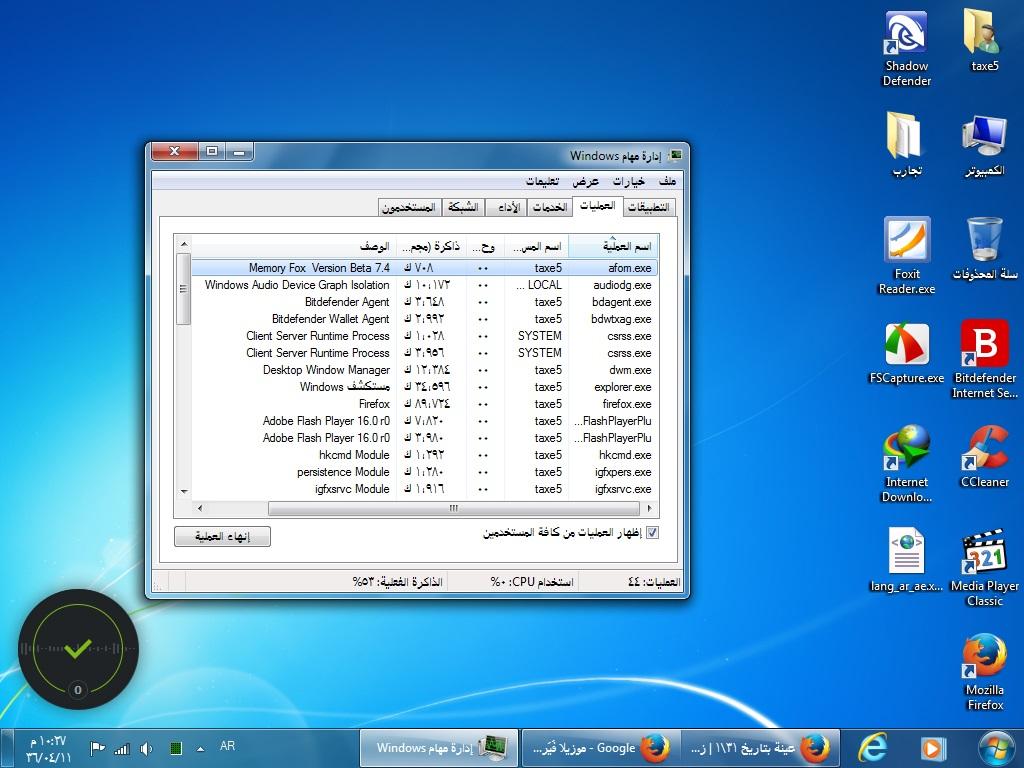
Task: Switch to الشبكة (Networking) tab
Action: click(x=463, y=207)
